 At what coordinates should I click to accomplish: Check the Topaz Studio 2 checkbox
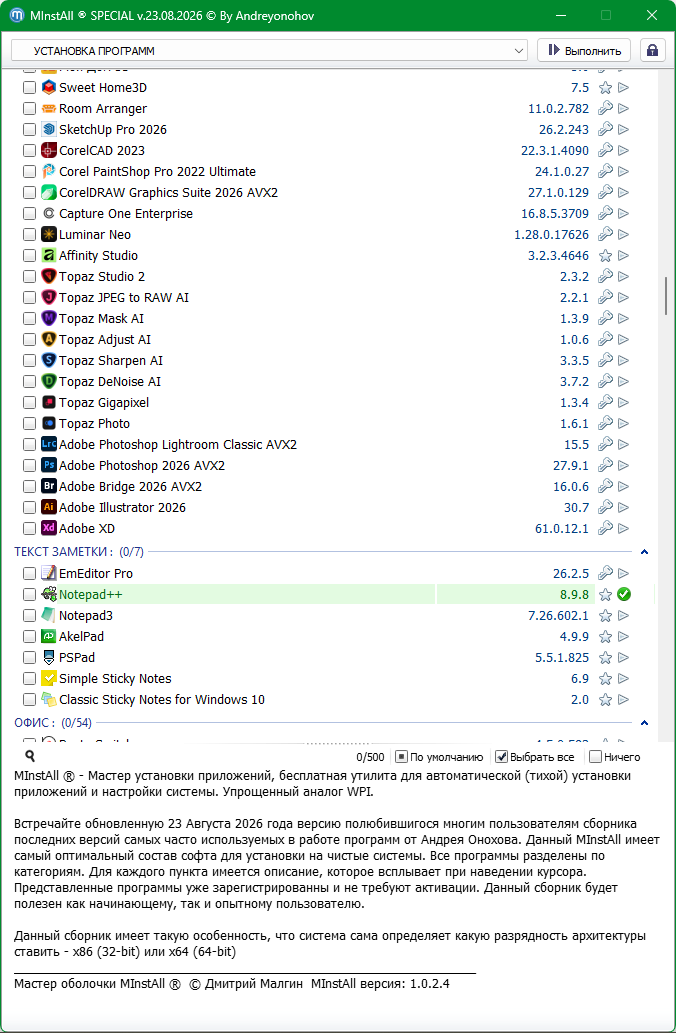(29, 277)
